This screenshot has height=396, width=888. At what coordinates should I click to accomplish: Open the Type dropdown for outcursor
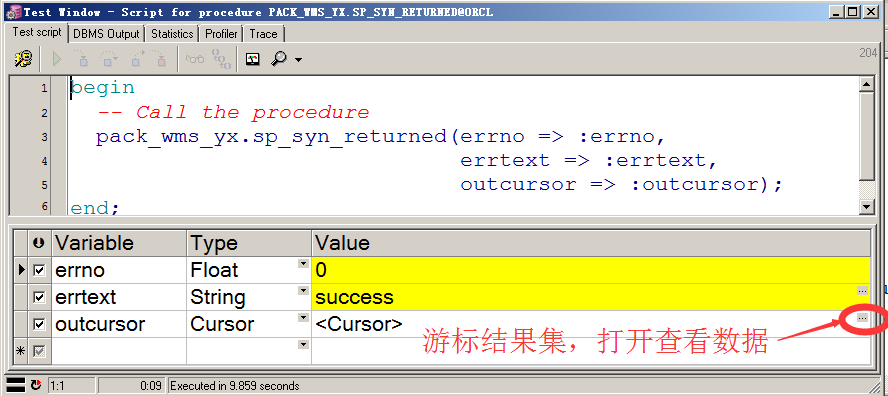pos(304,318)
